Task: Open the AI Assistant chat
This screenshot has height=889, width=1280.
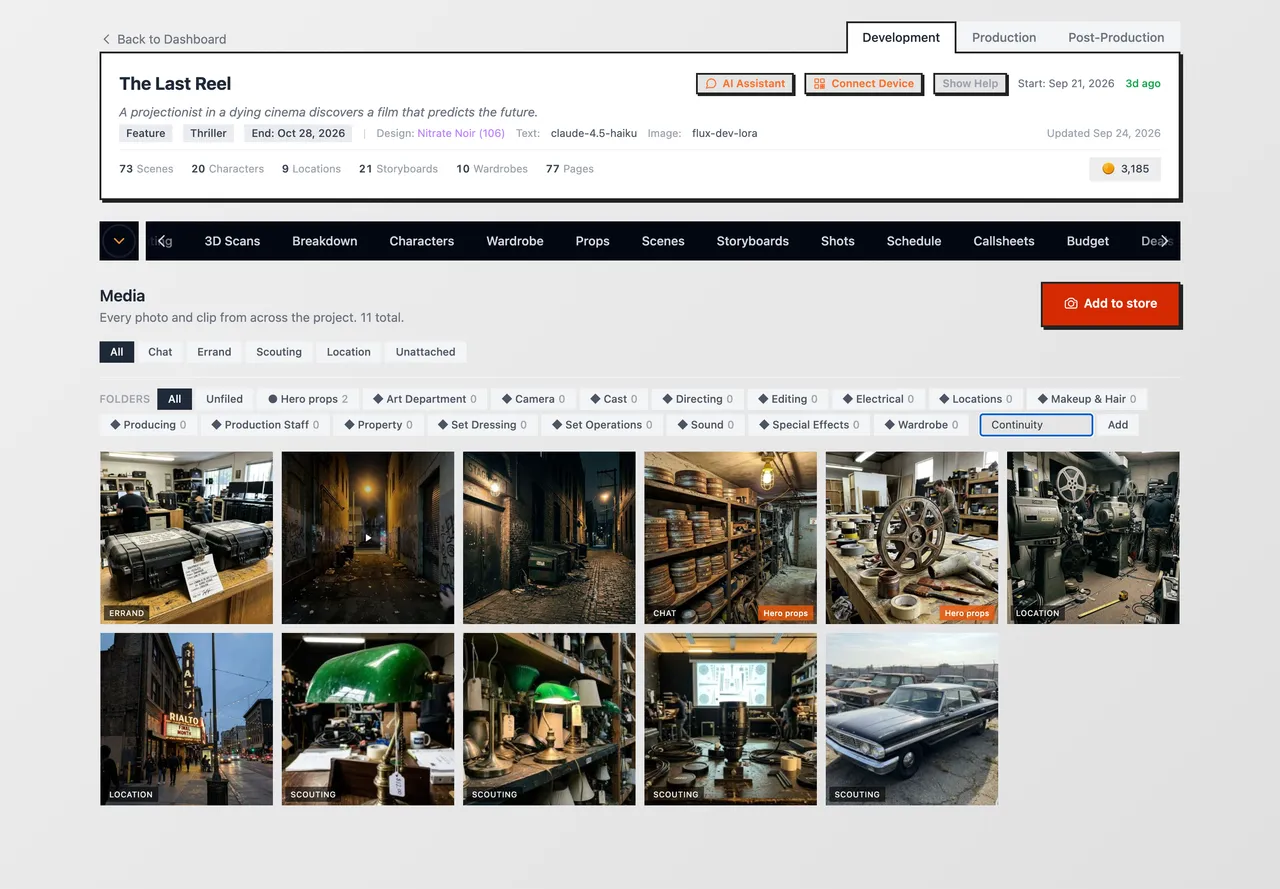Action: [x=745, y=83]
